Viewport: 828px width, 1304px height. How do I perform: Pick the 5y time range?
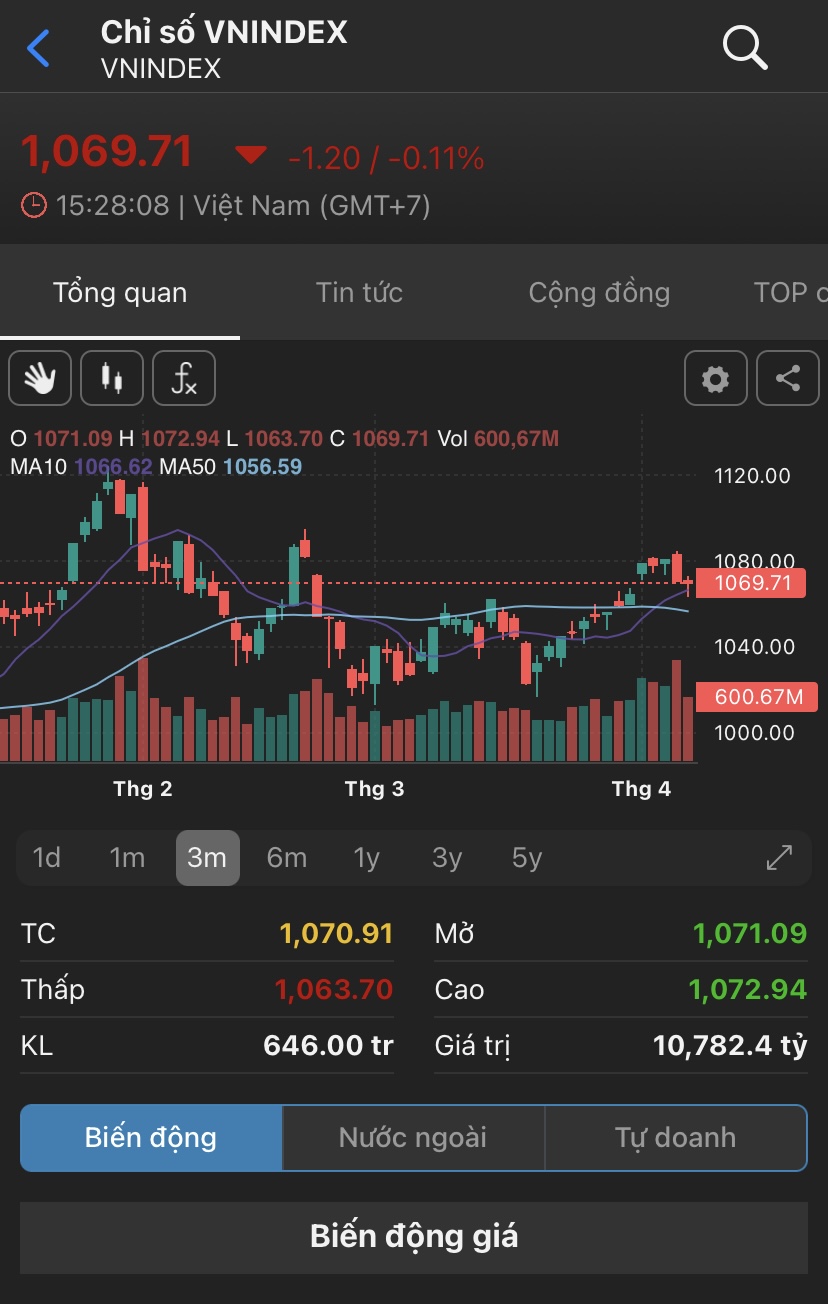[527, 858]
